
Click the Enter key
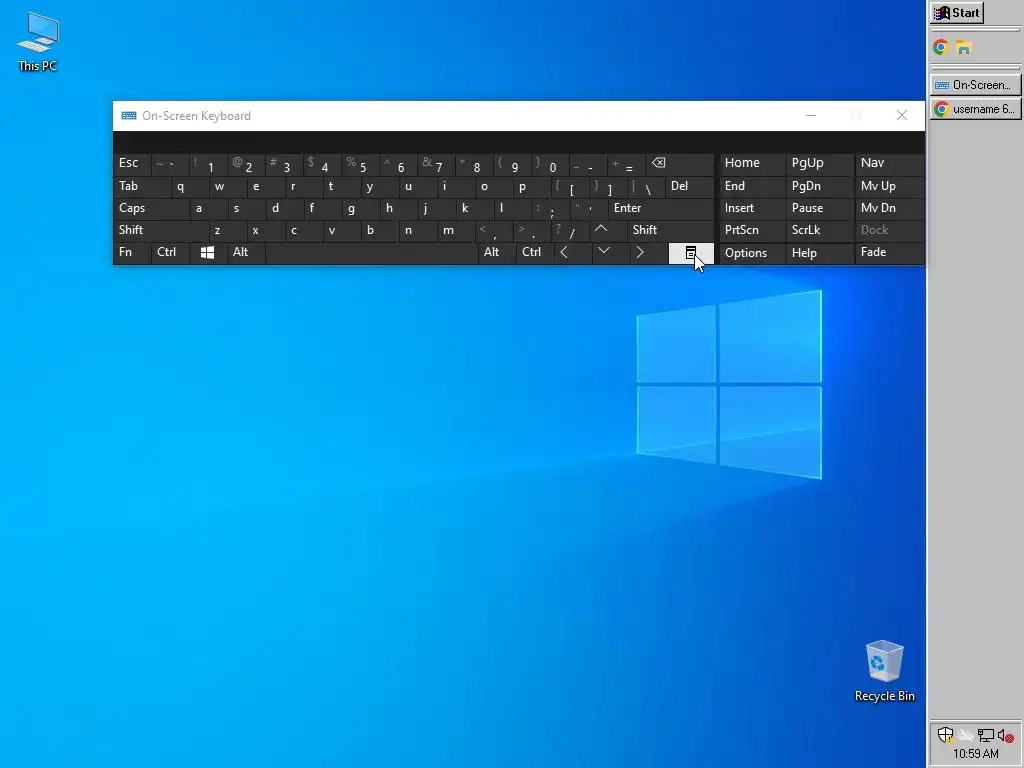coord(662,208)
